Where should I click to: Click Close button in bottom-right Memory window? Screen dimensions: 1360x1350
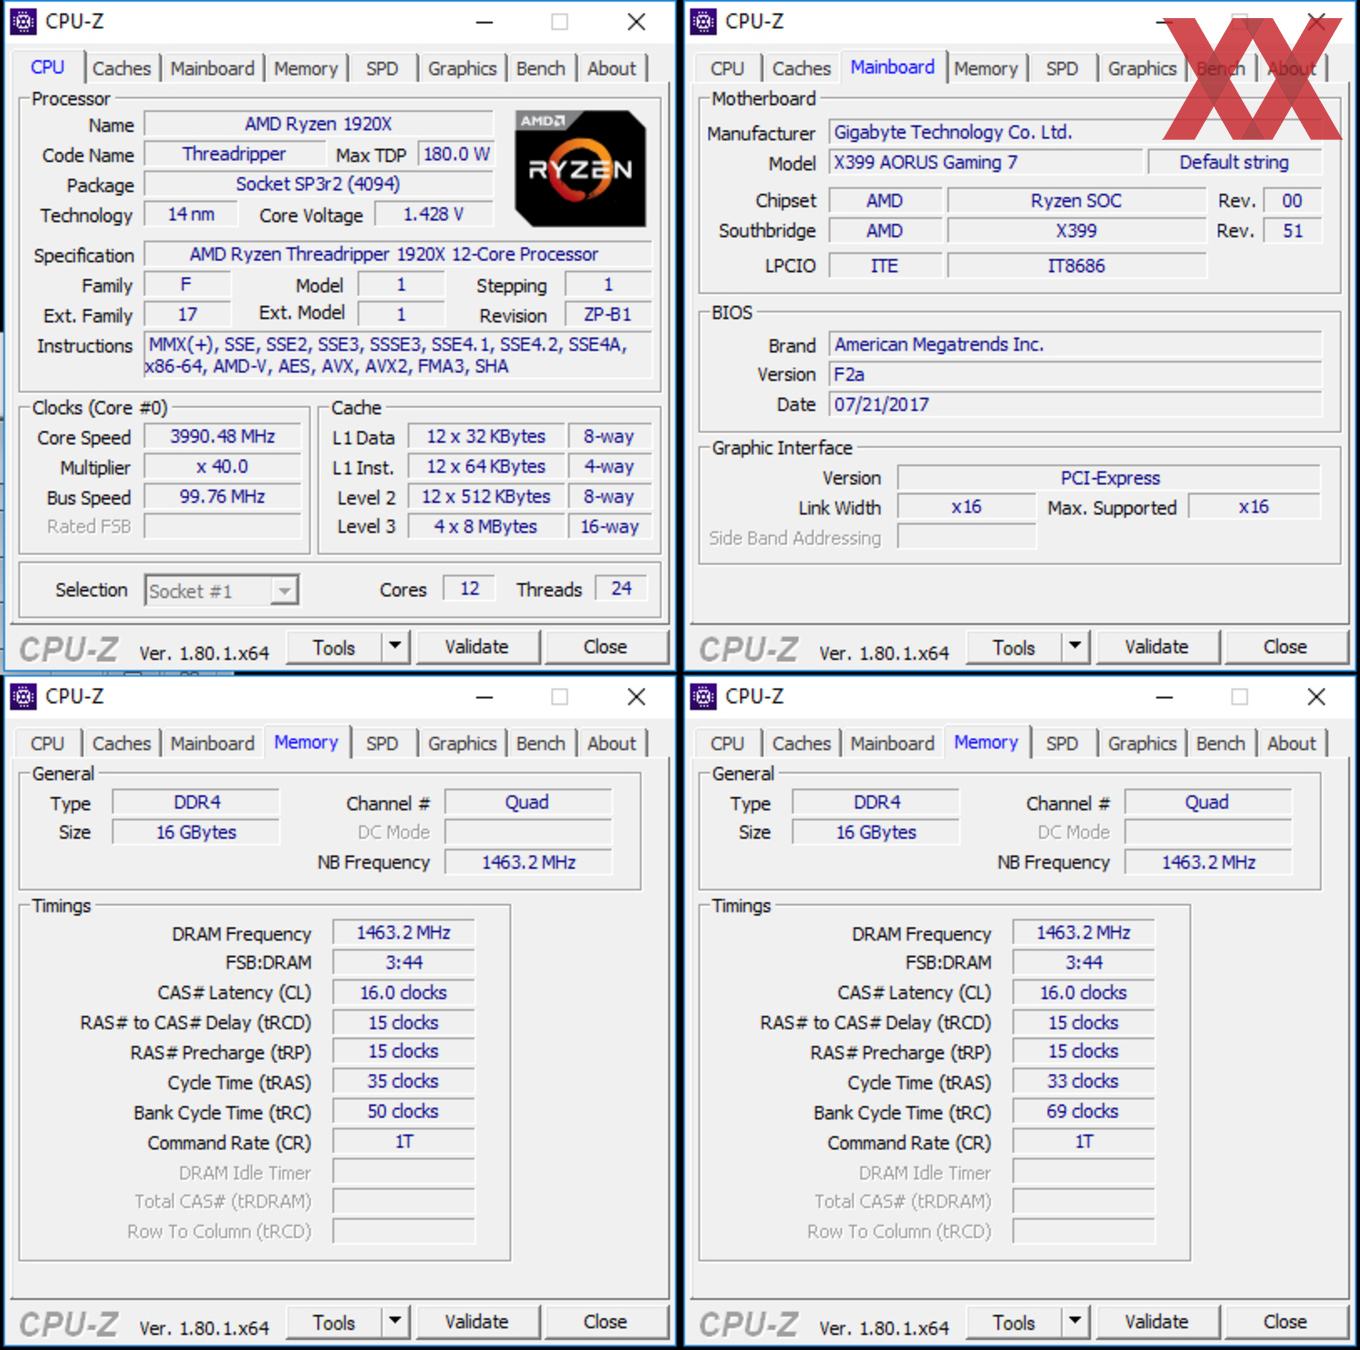[1286, 1322]
